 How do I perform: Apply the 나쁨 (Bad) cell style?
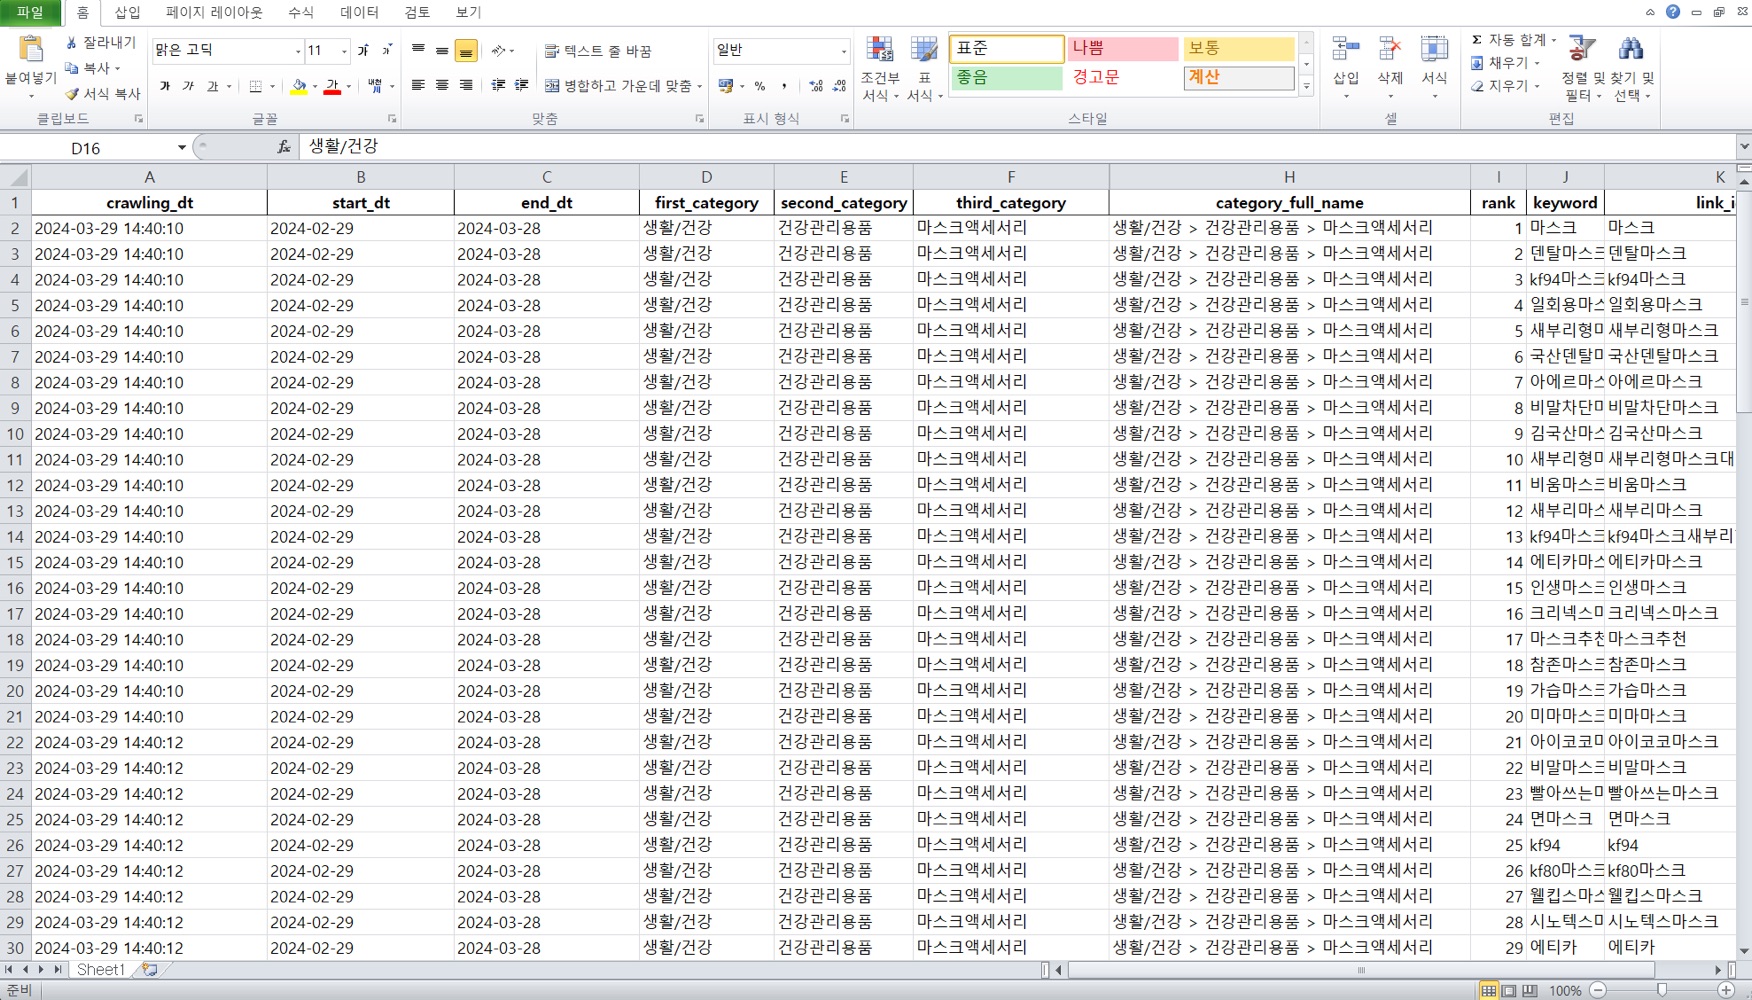pos(1122,49)
